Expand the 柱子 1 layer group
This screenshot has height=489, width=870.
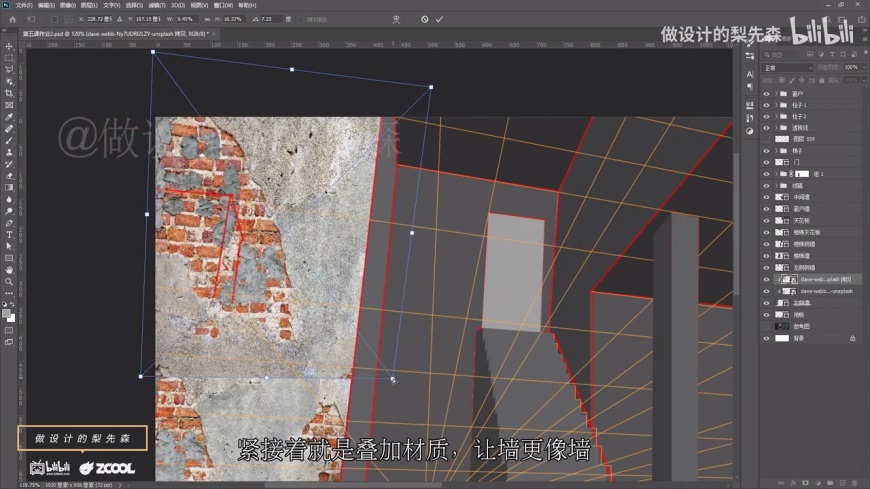point(776,105)
